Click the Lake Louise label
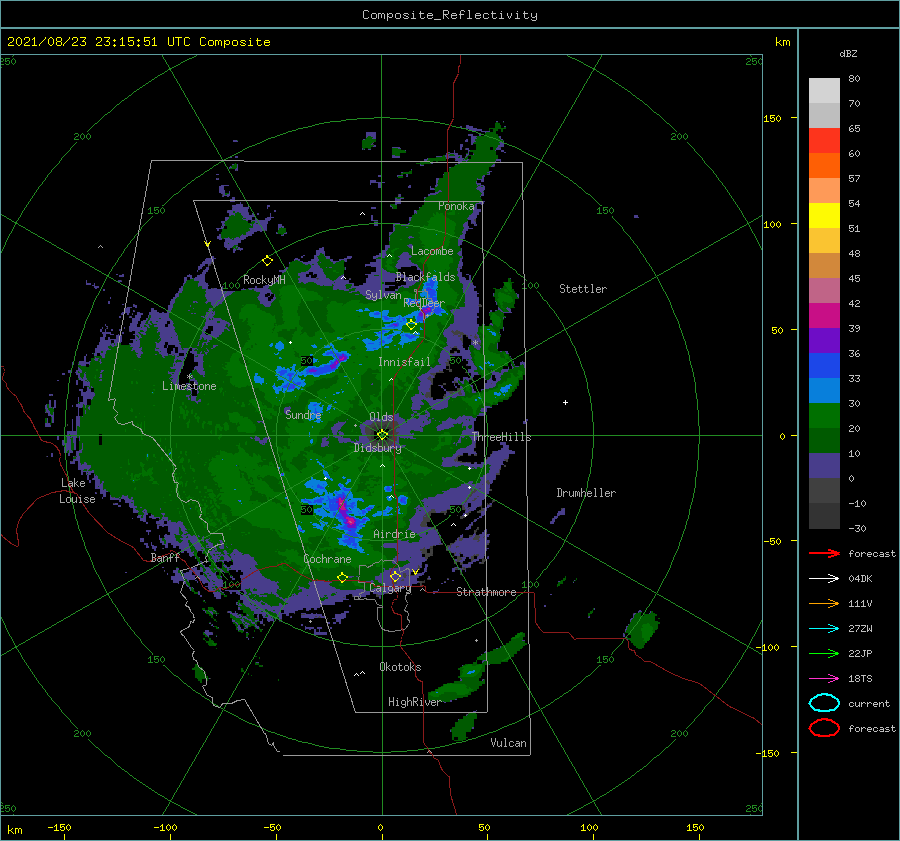 click(x=77, y=491)
